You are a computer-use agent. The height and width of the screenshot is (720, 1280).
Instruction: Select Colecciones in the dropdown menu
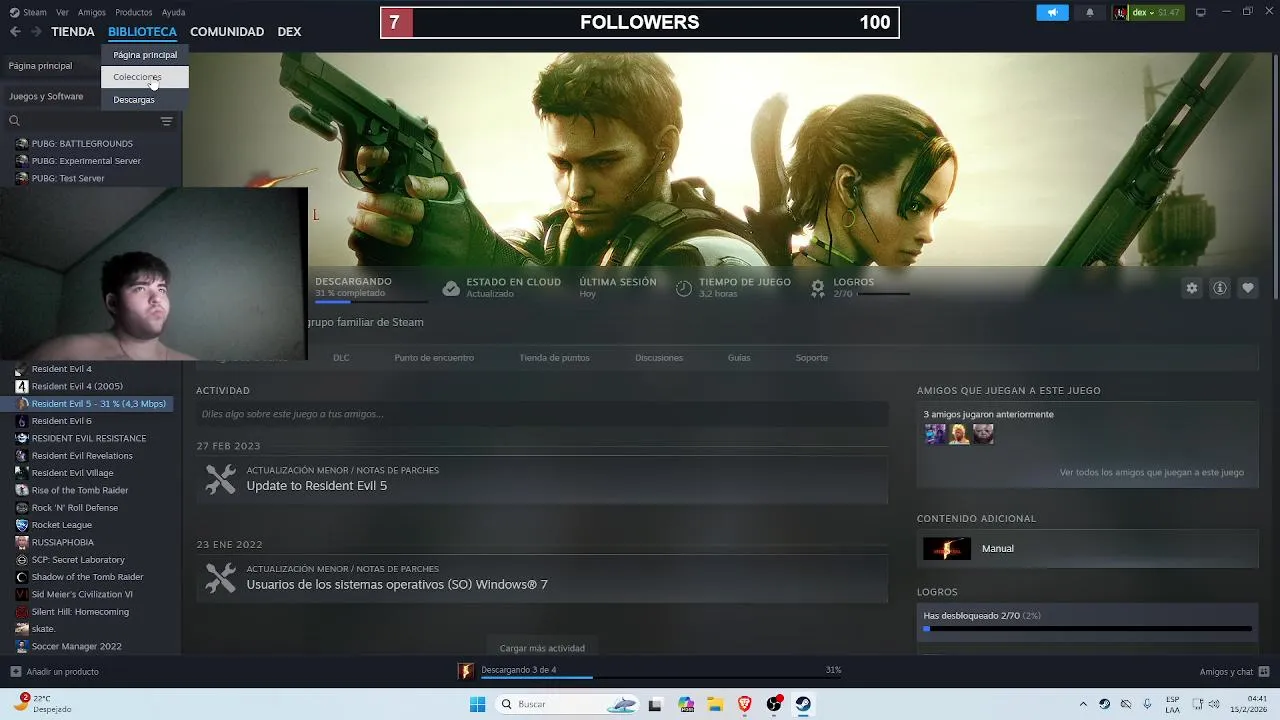click(x=145, y=77)
